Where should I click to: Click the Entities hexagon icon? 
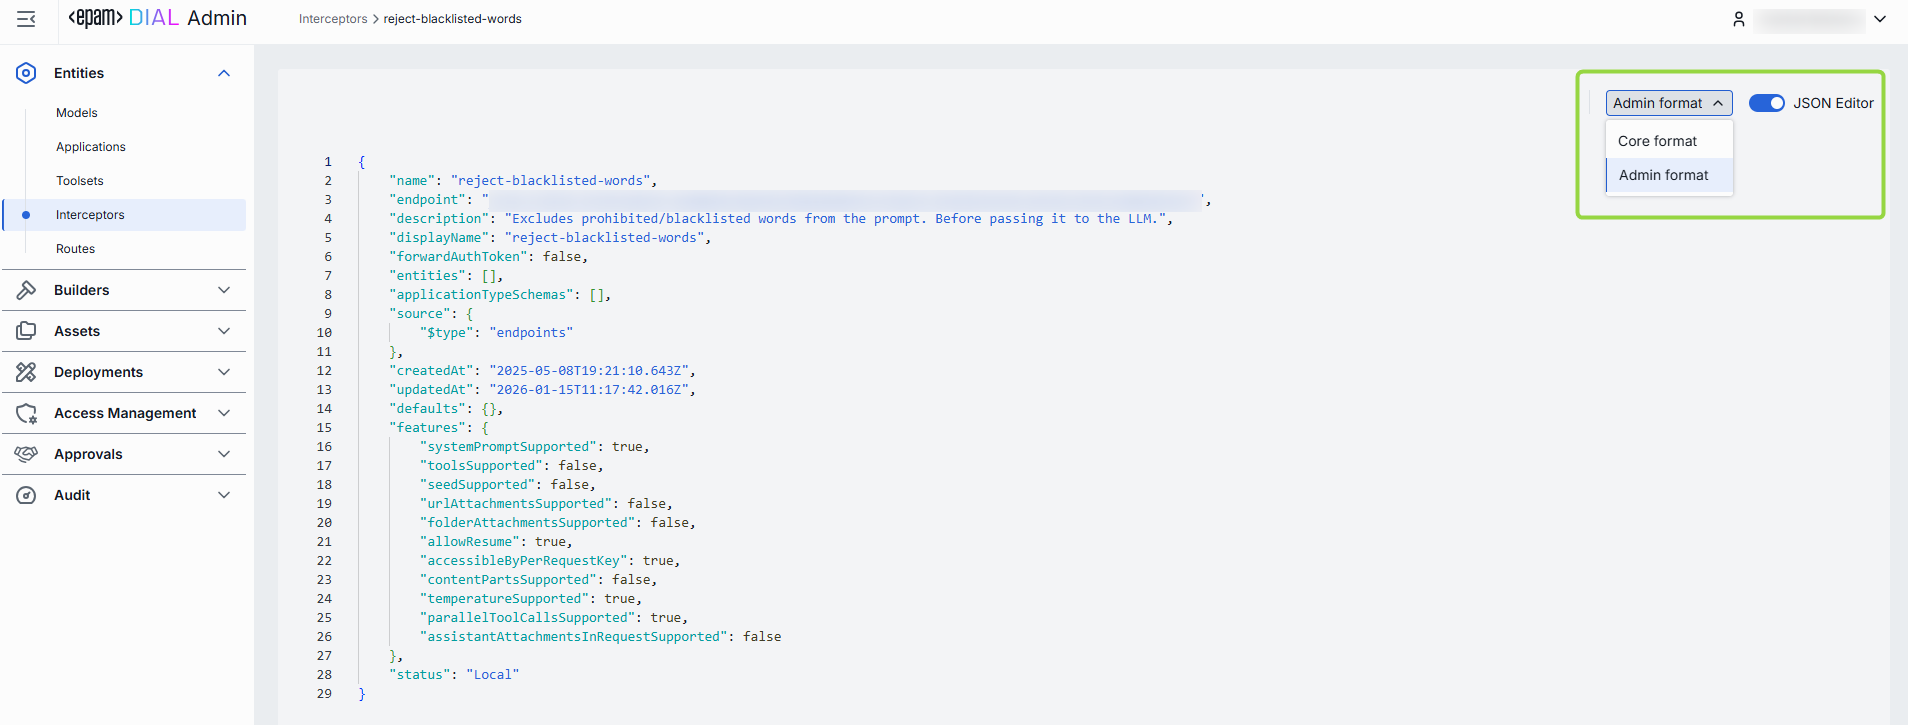(x=26, y=73)
